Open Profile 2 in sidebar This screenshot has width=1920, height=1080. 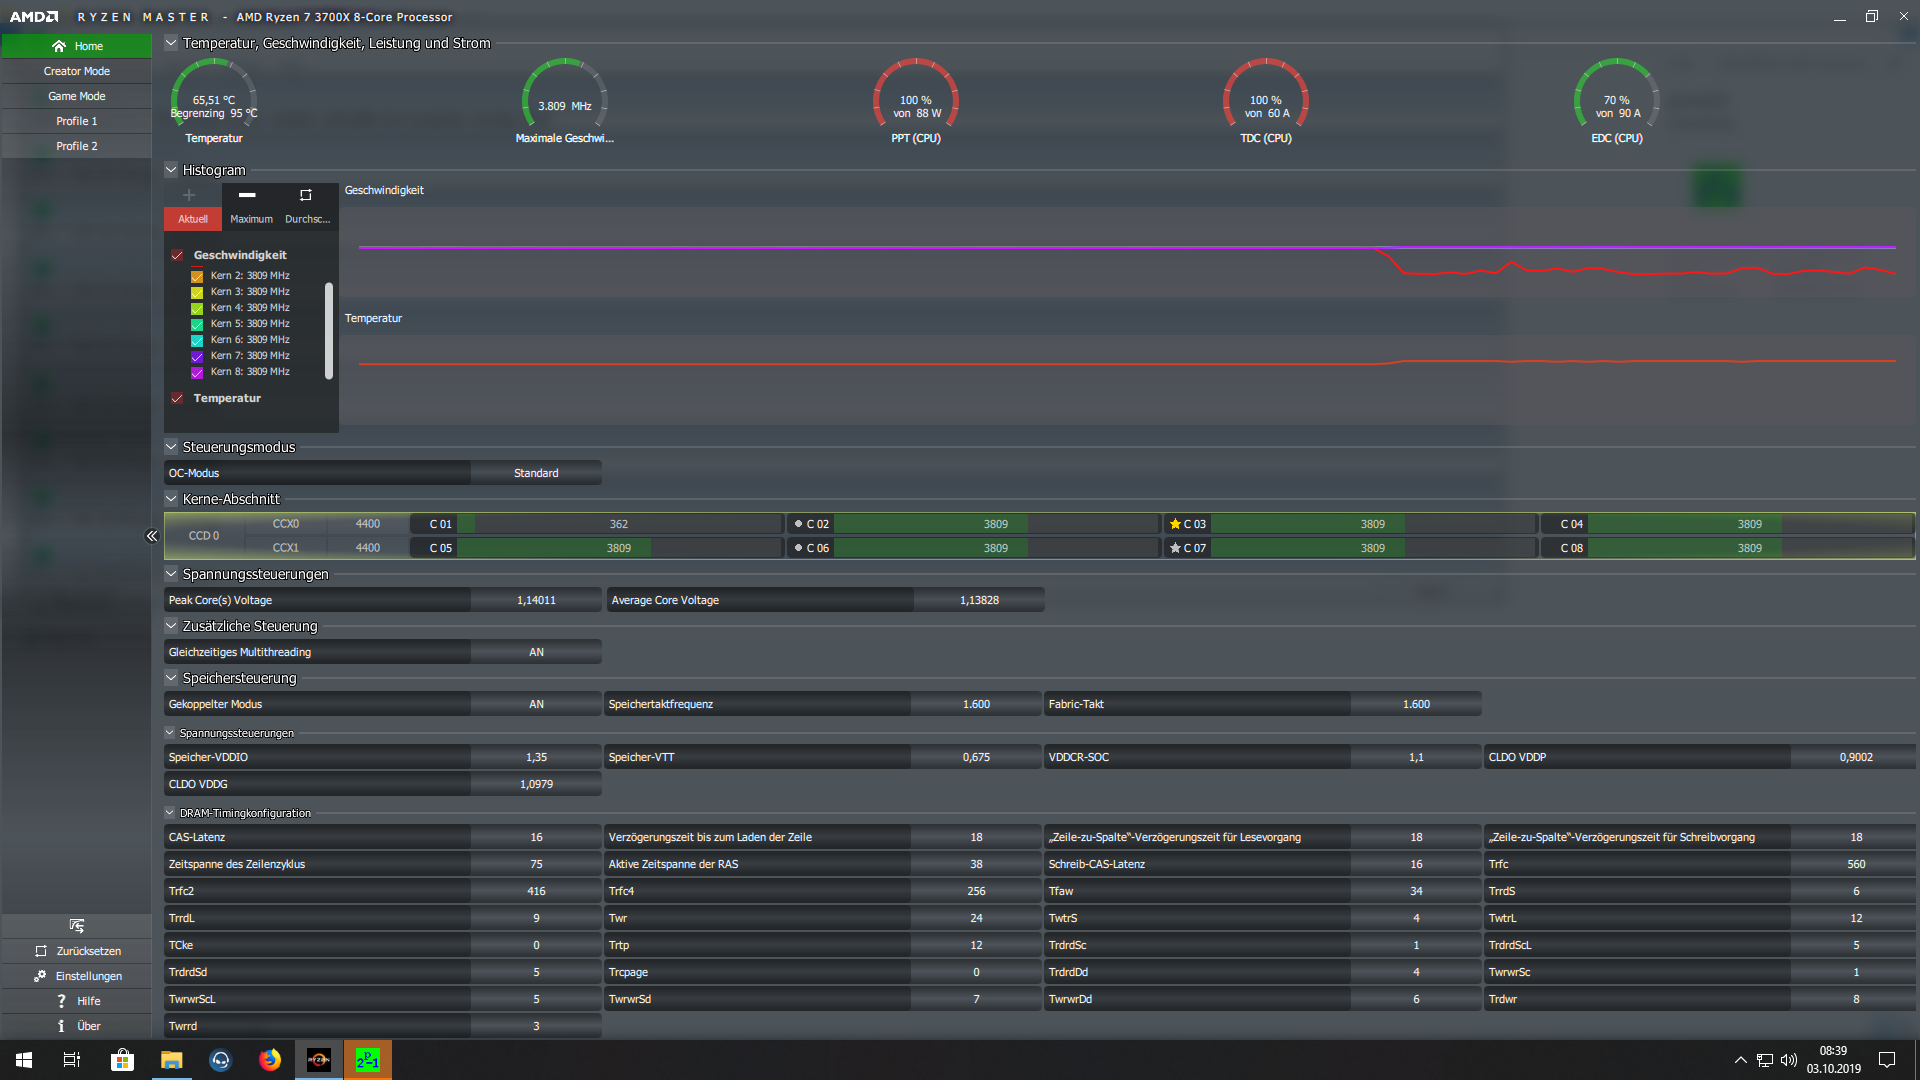(77, 146)
